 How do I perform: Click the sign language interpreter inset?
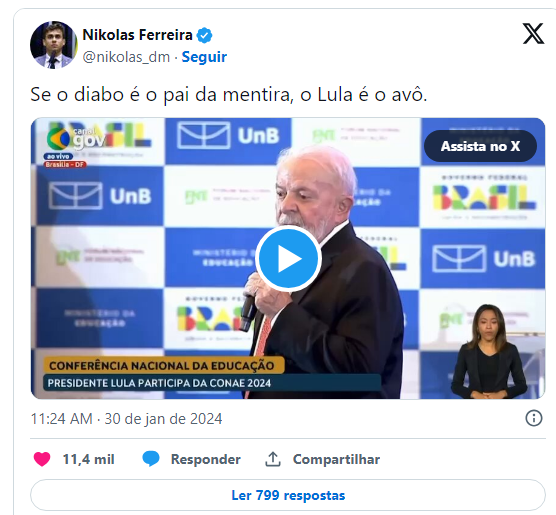coord(489,351)
